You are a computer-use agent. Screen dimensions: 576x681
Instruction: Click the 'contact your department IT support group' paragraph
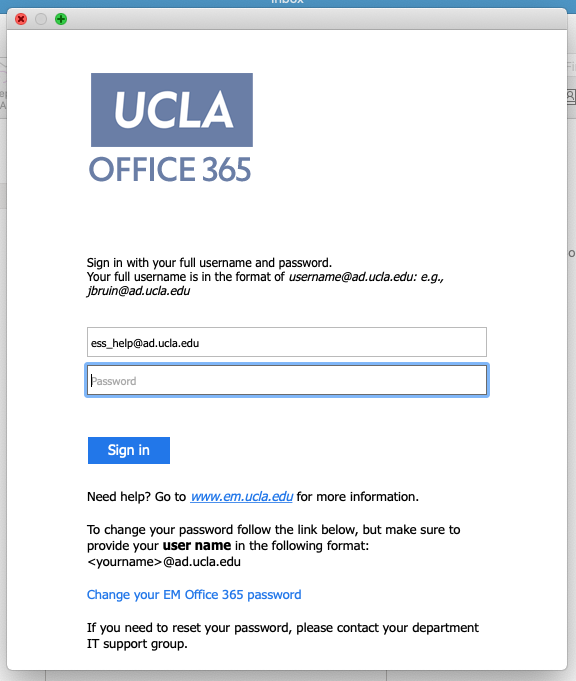283,635
